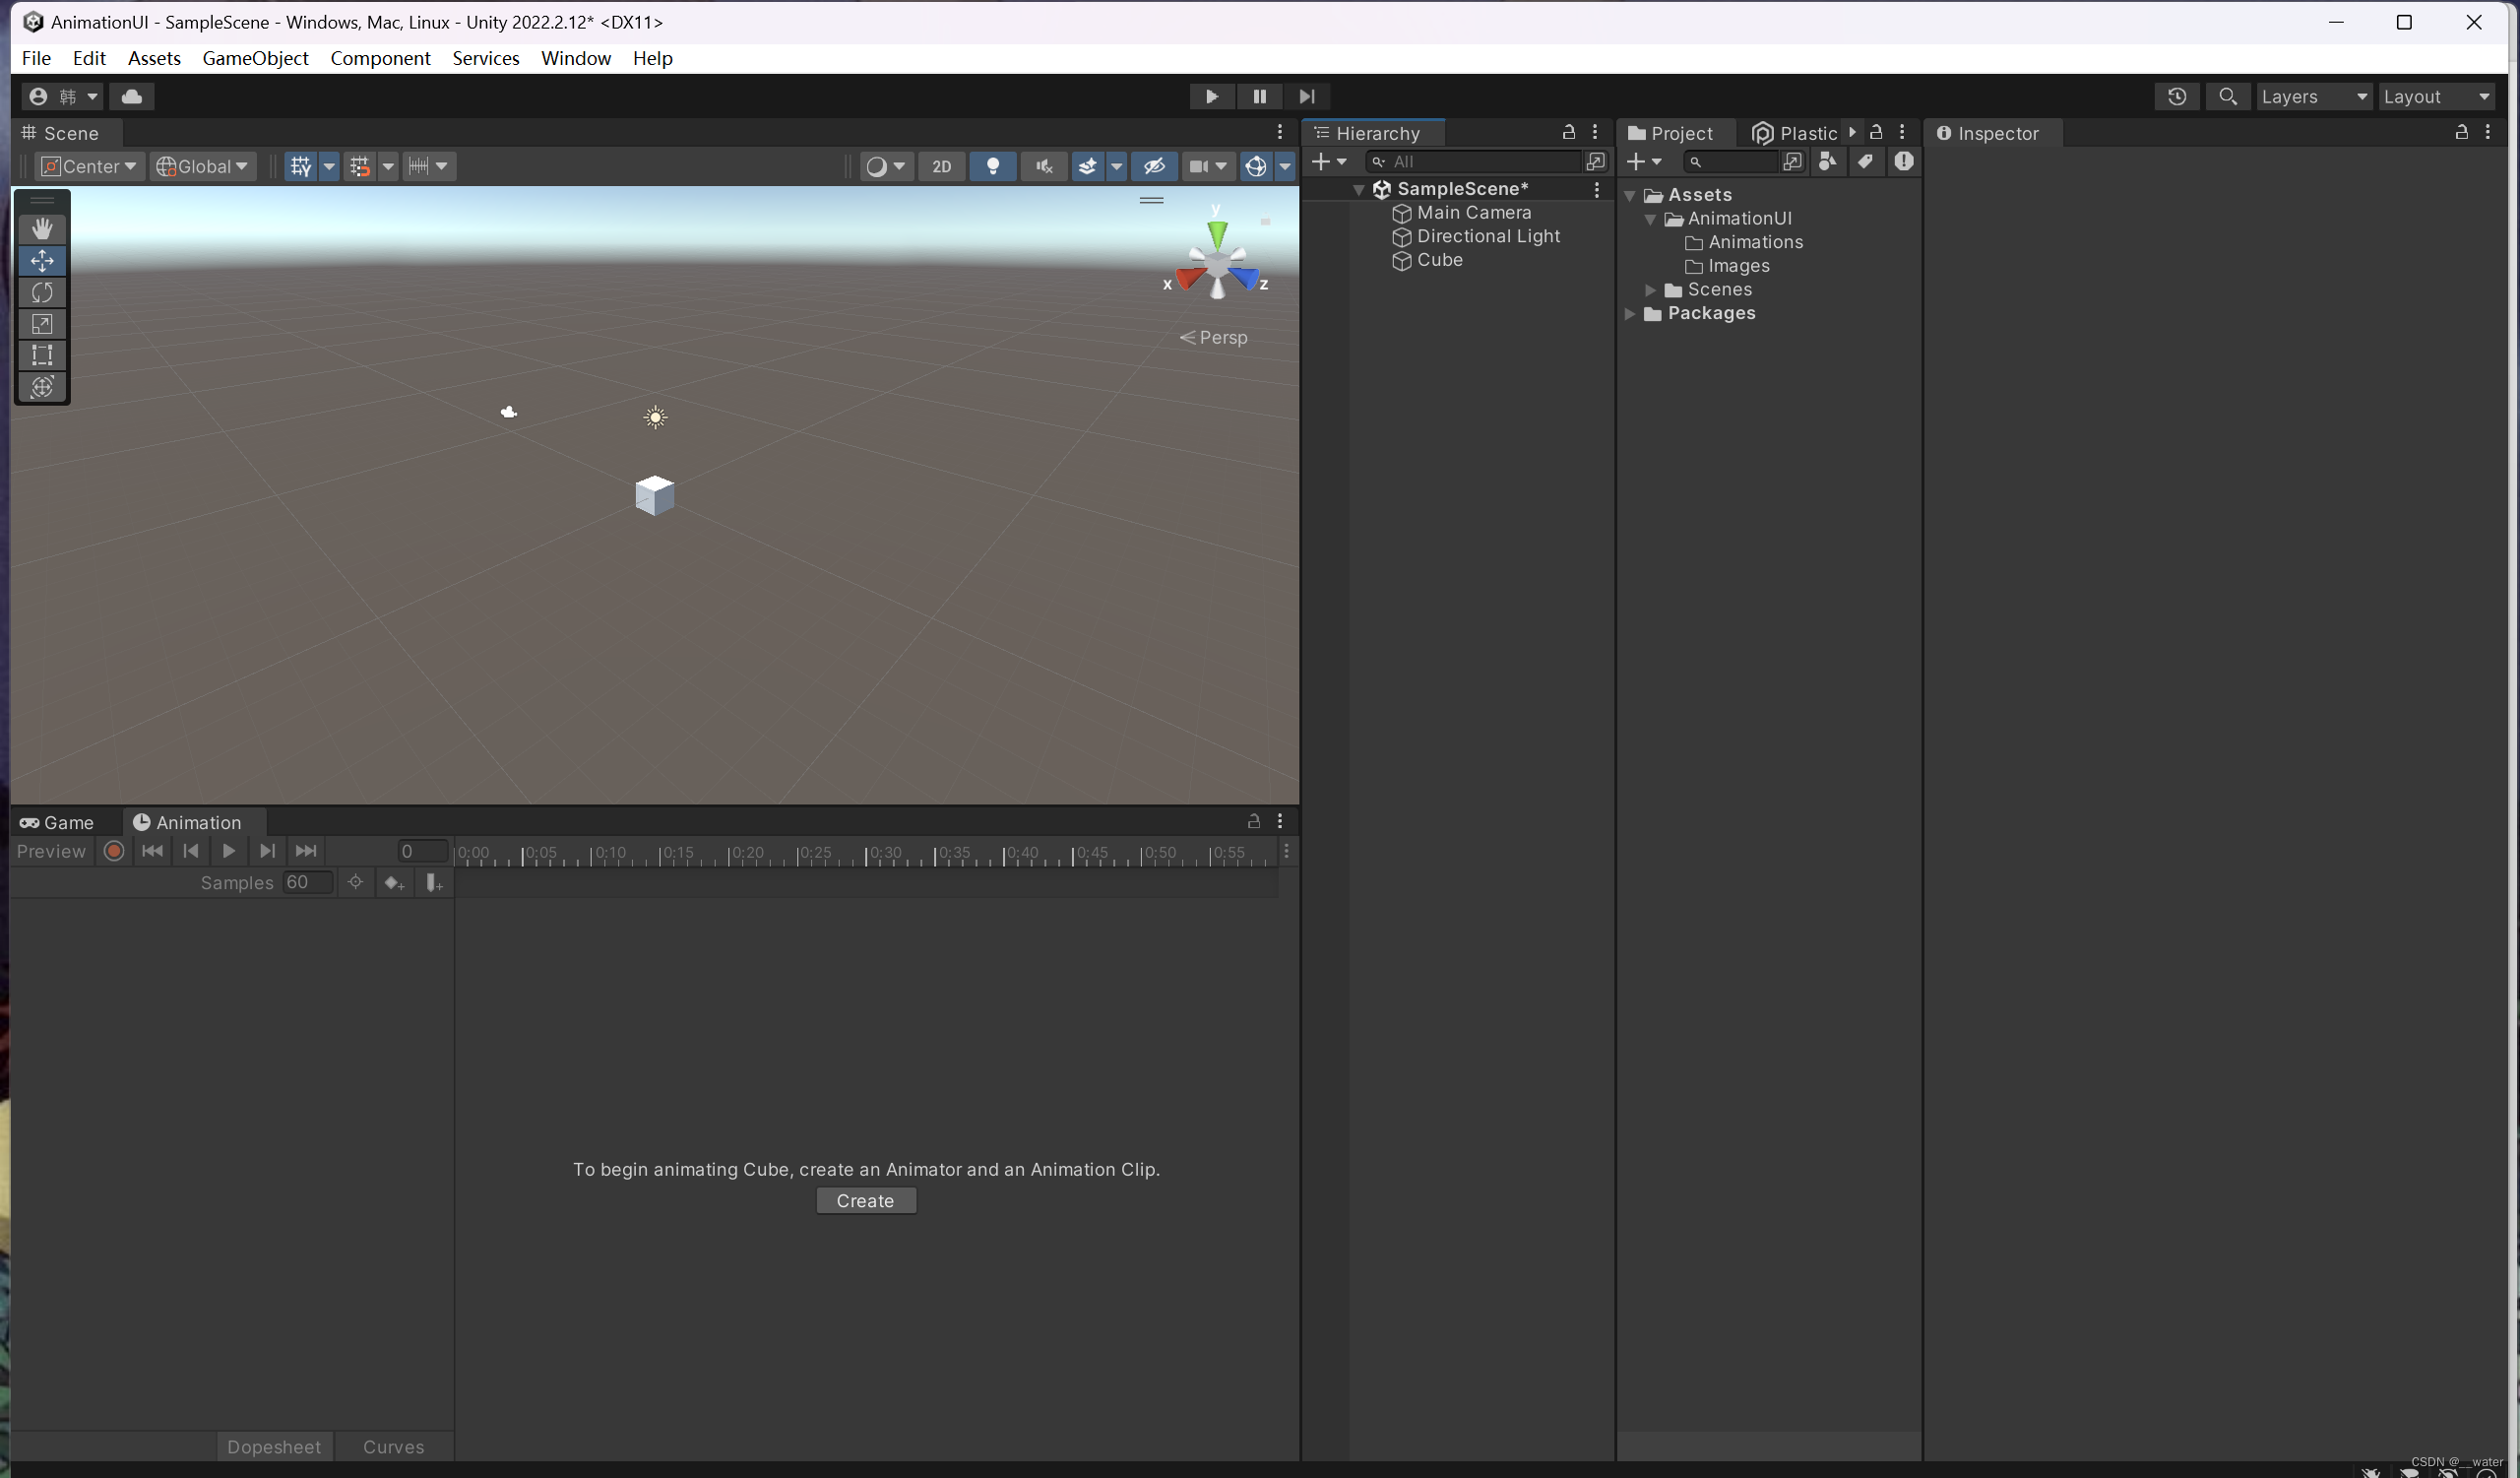Click the Preview button in Animation
2520x1478 pixels.
(x=52, y=851)
